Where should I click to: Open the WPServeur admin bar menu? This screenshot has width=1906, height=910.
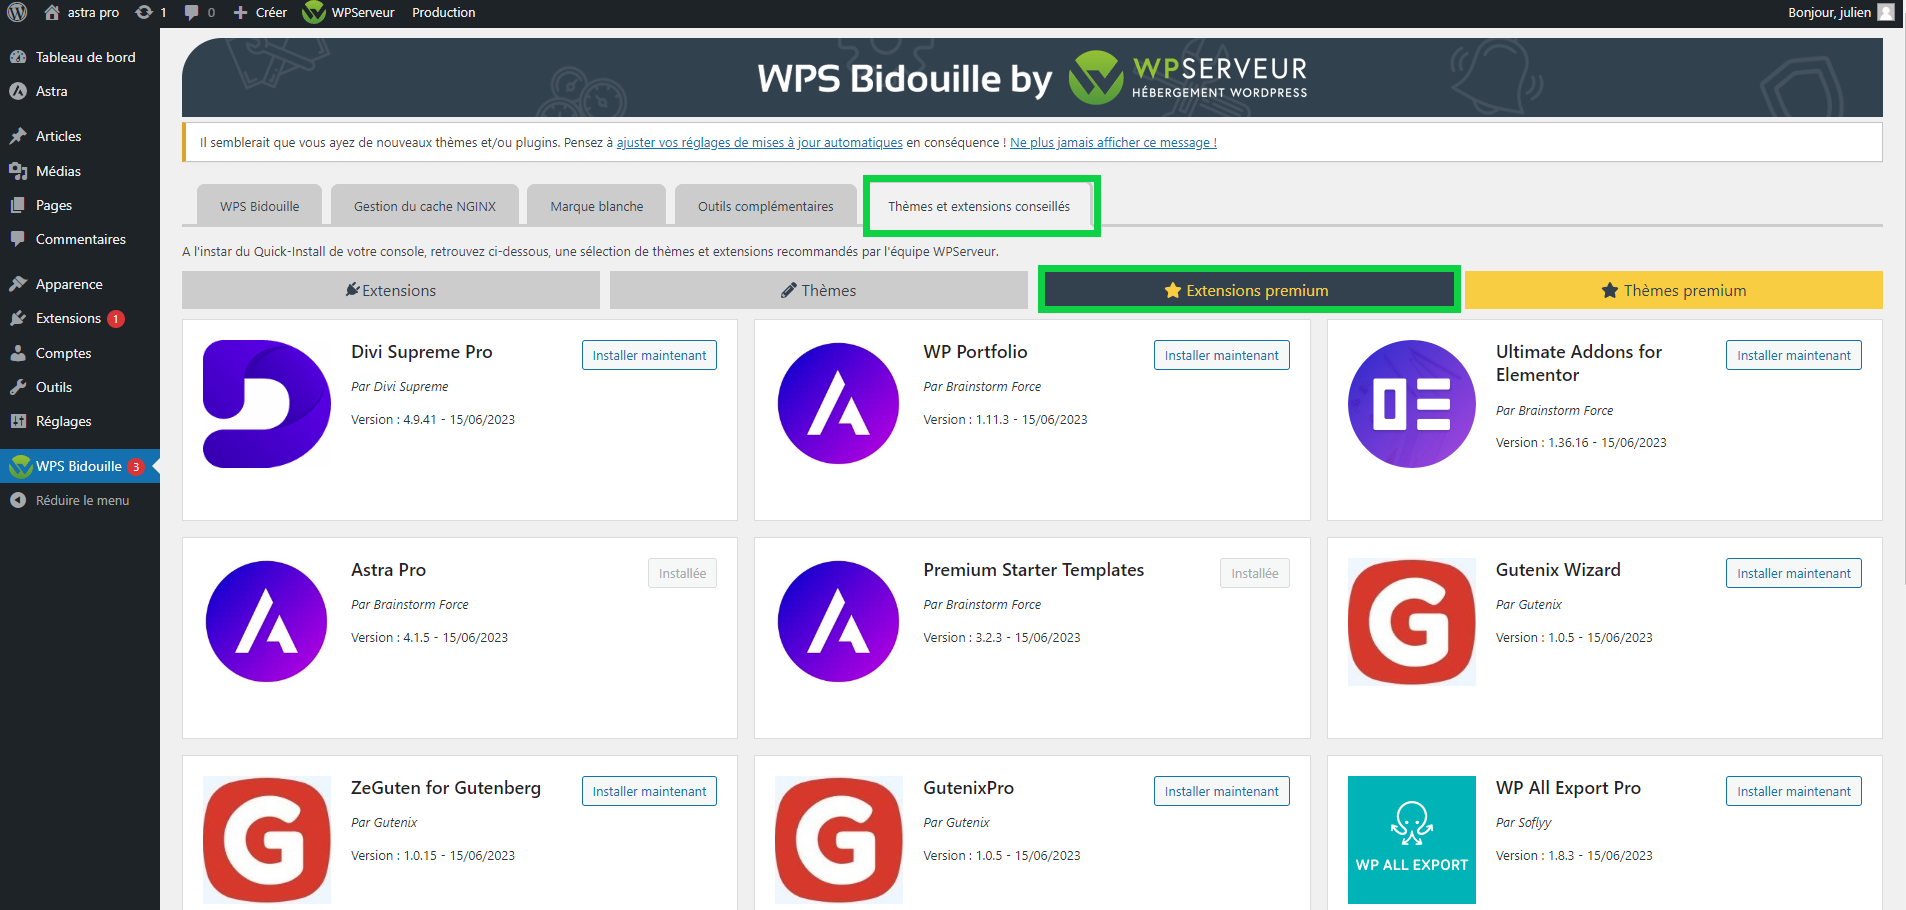tap(349, 12)
